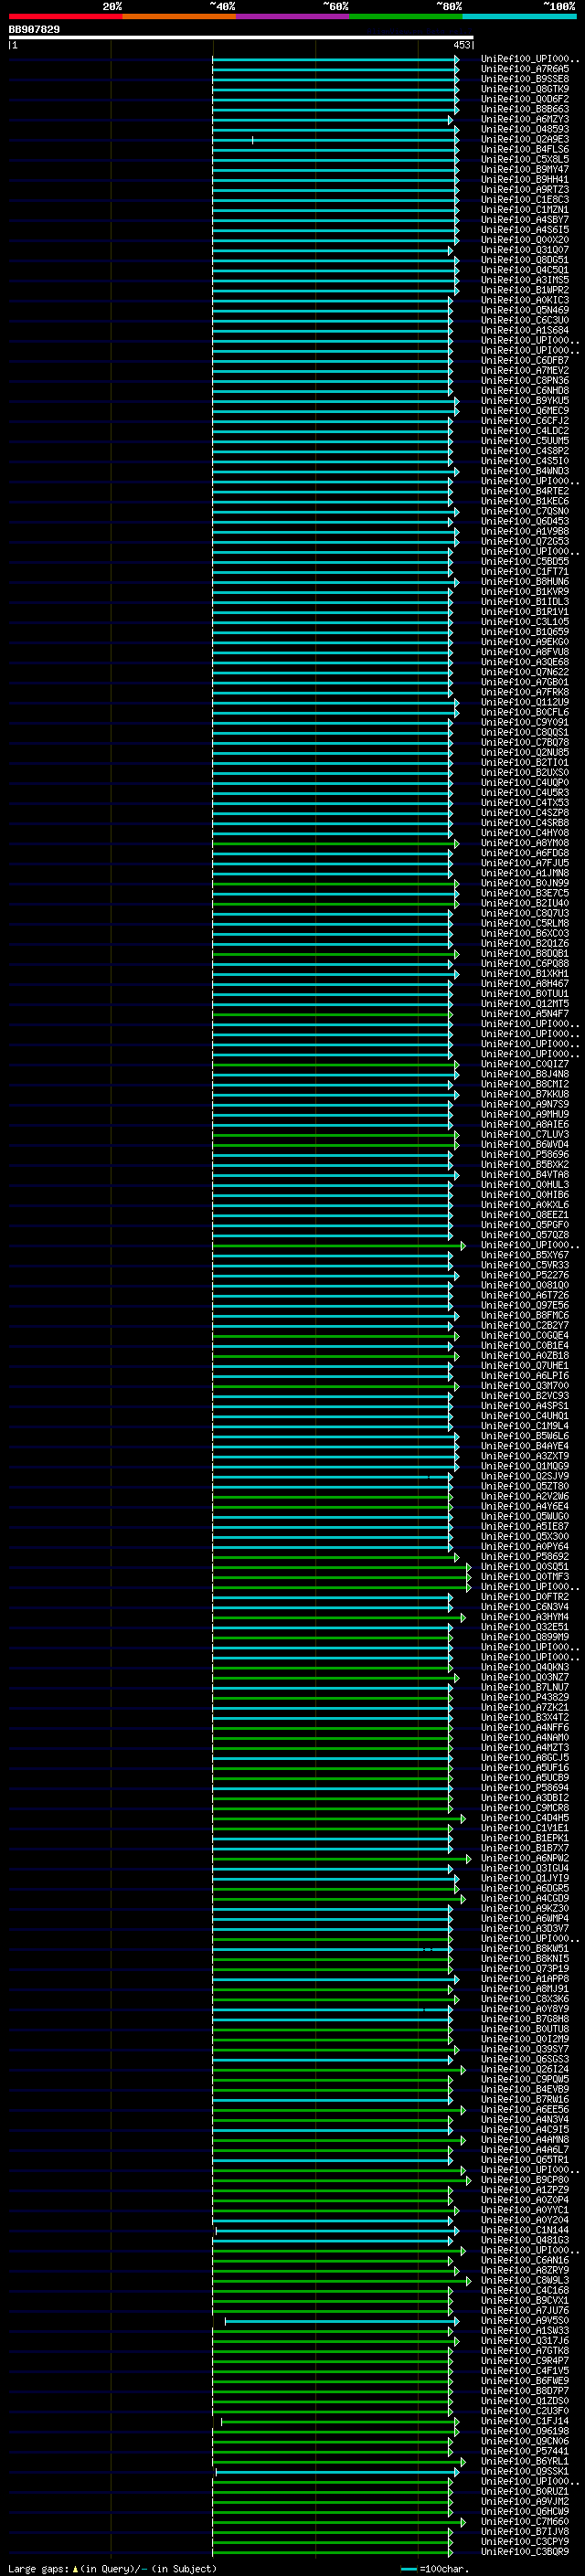Image resolution: width=585 pixels, height=2576 pixels.
Task: Open UniRef100_B9YKU5 hit
Action: (x=525, y=401)
